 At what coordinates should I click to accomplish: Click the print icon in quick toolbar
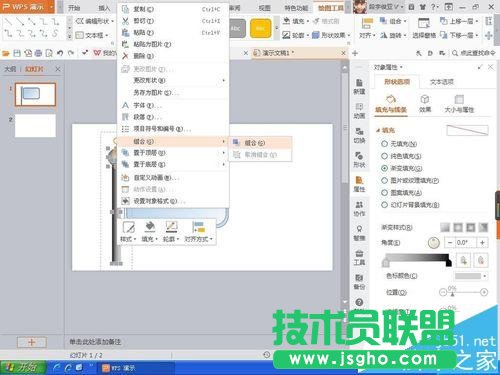pos(38,53)
